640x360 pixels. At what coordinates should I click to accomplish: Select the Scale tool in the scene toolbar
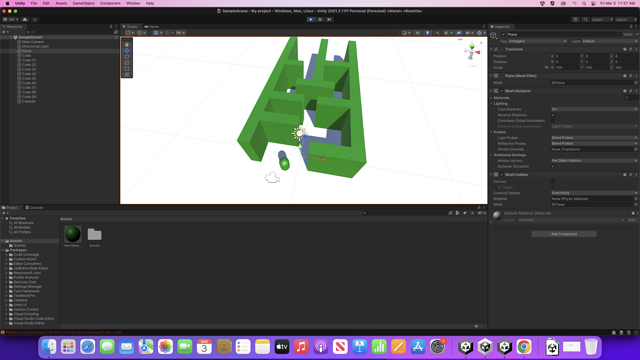pyautogui.click(x=127, y=63)
